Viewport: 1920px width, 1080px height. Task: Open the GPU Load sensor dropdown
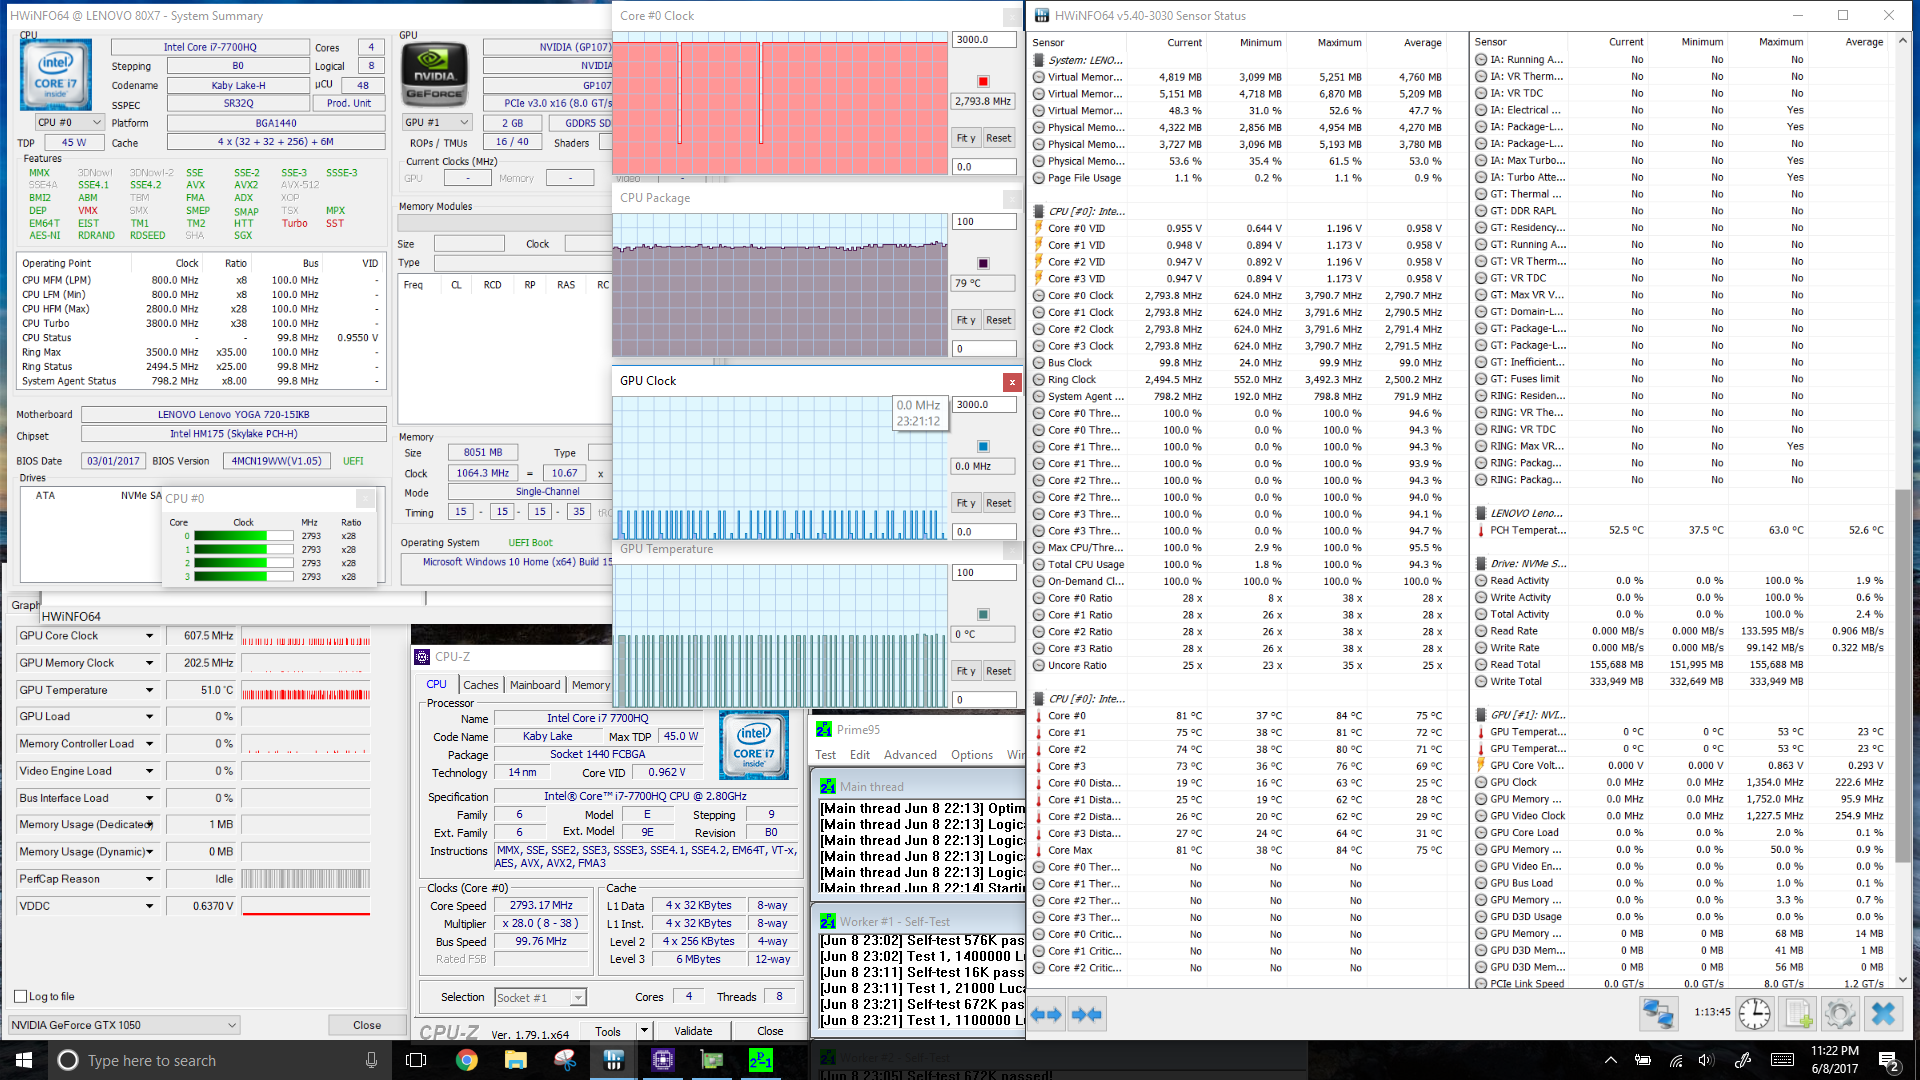pyautogui.click(x=150, y=717)
